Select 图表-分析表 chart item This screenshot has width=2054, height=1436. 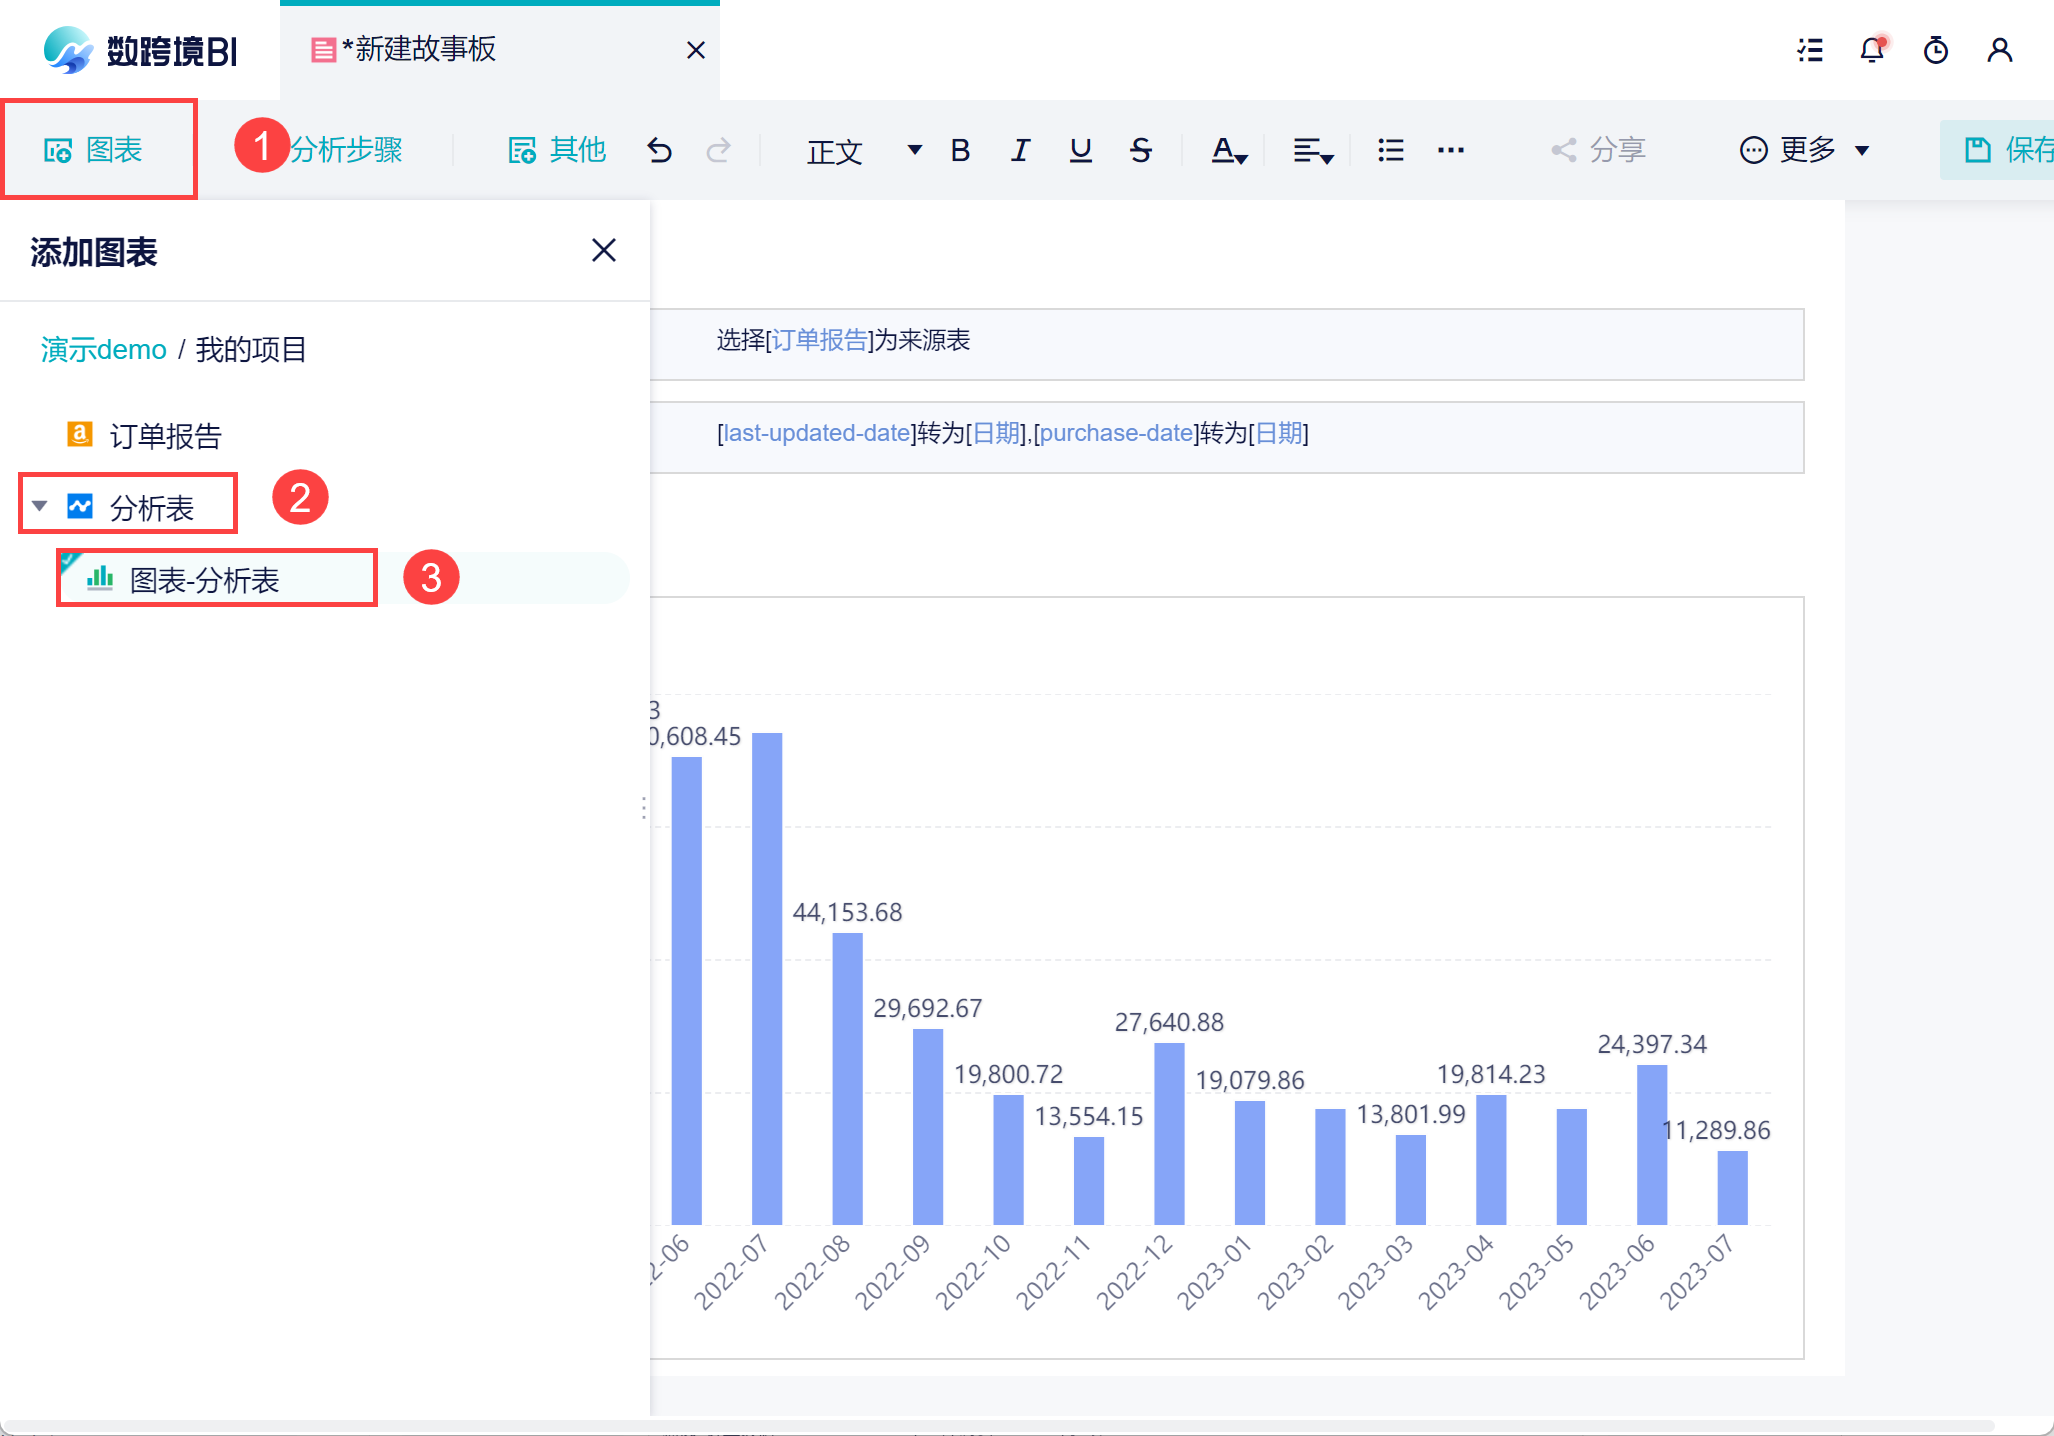204,580
